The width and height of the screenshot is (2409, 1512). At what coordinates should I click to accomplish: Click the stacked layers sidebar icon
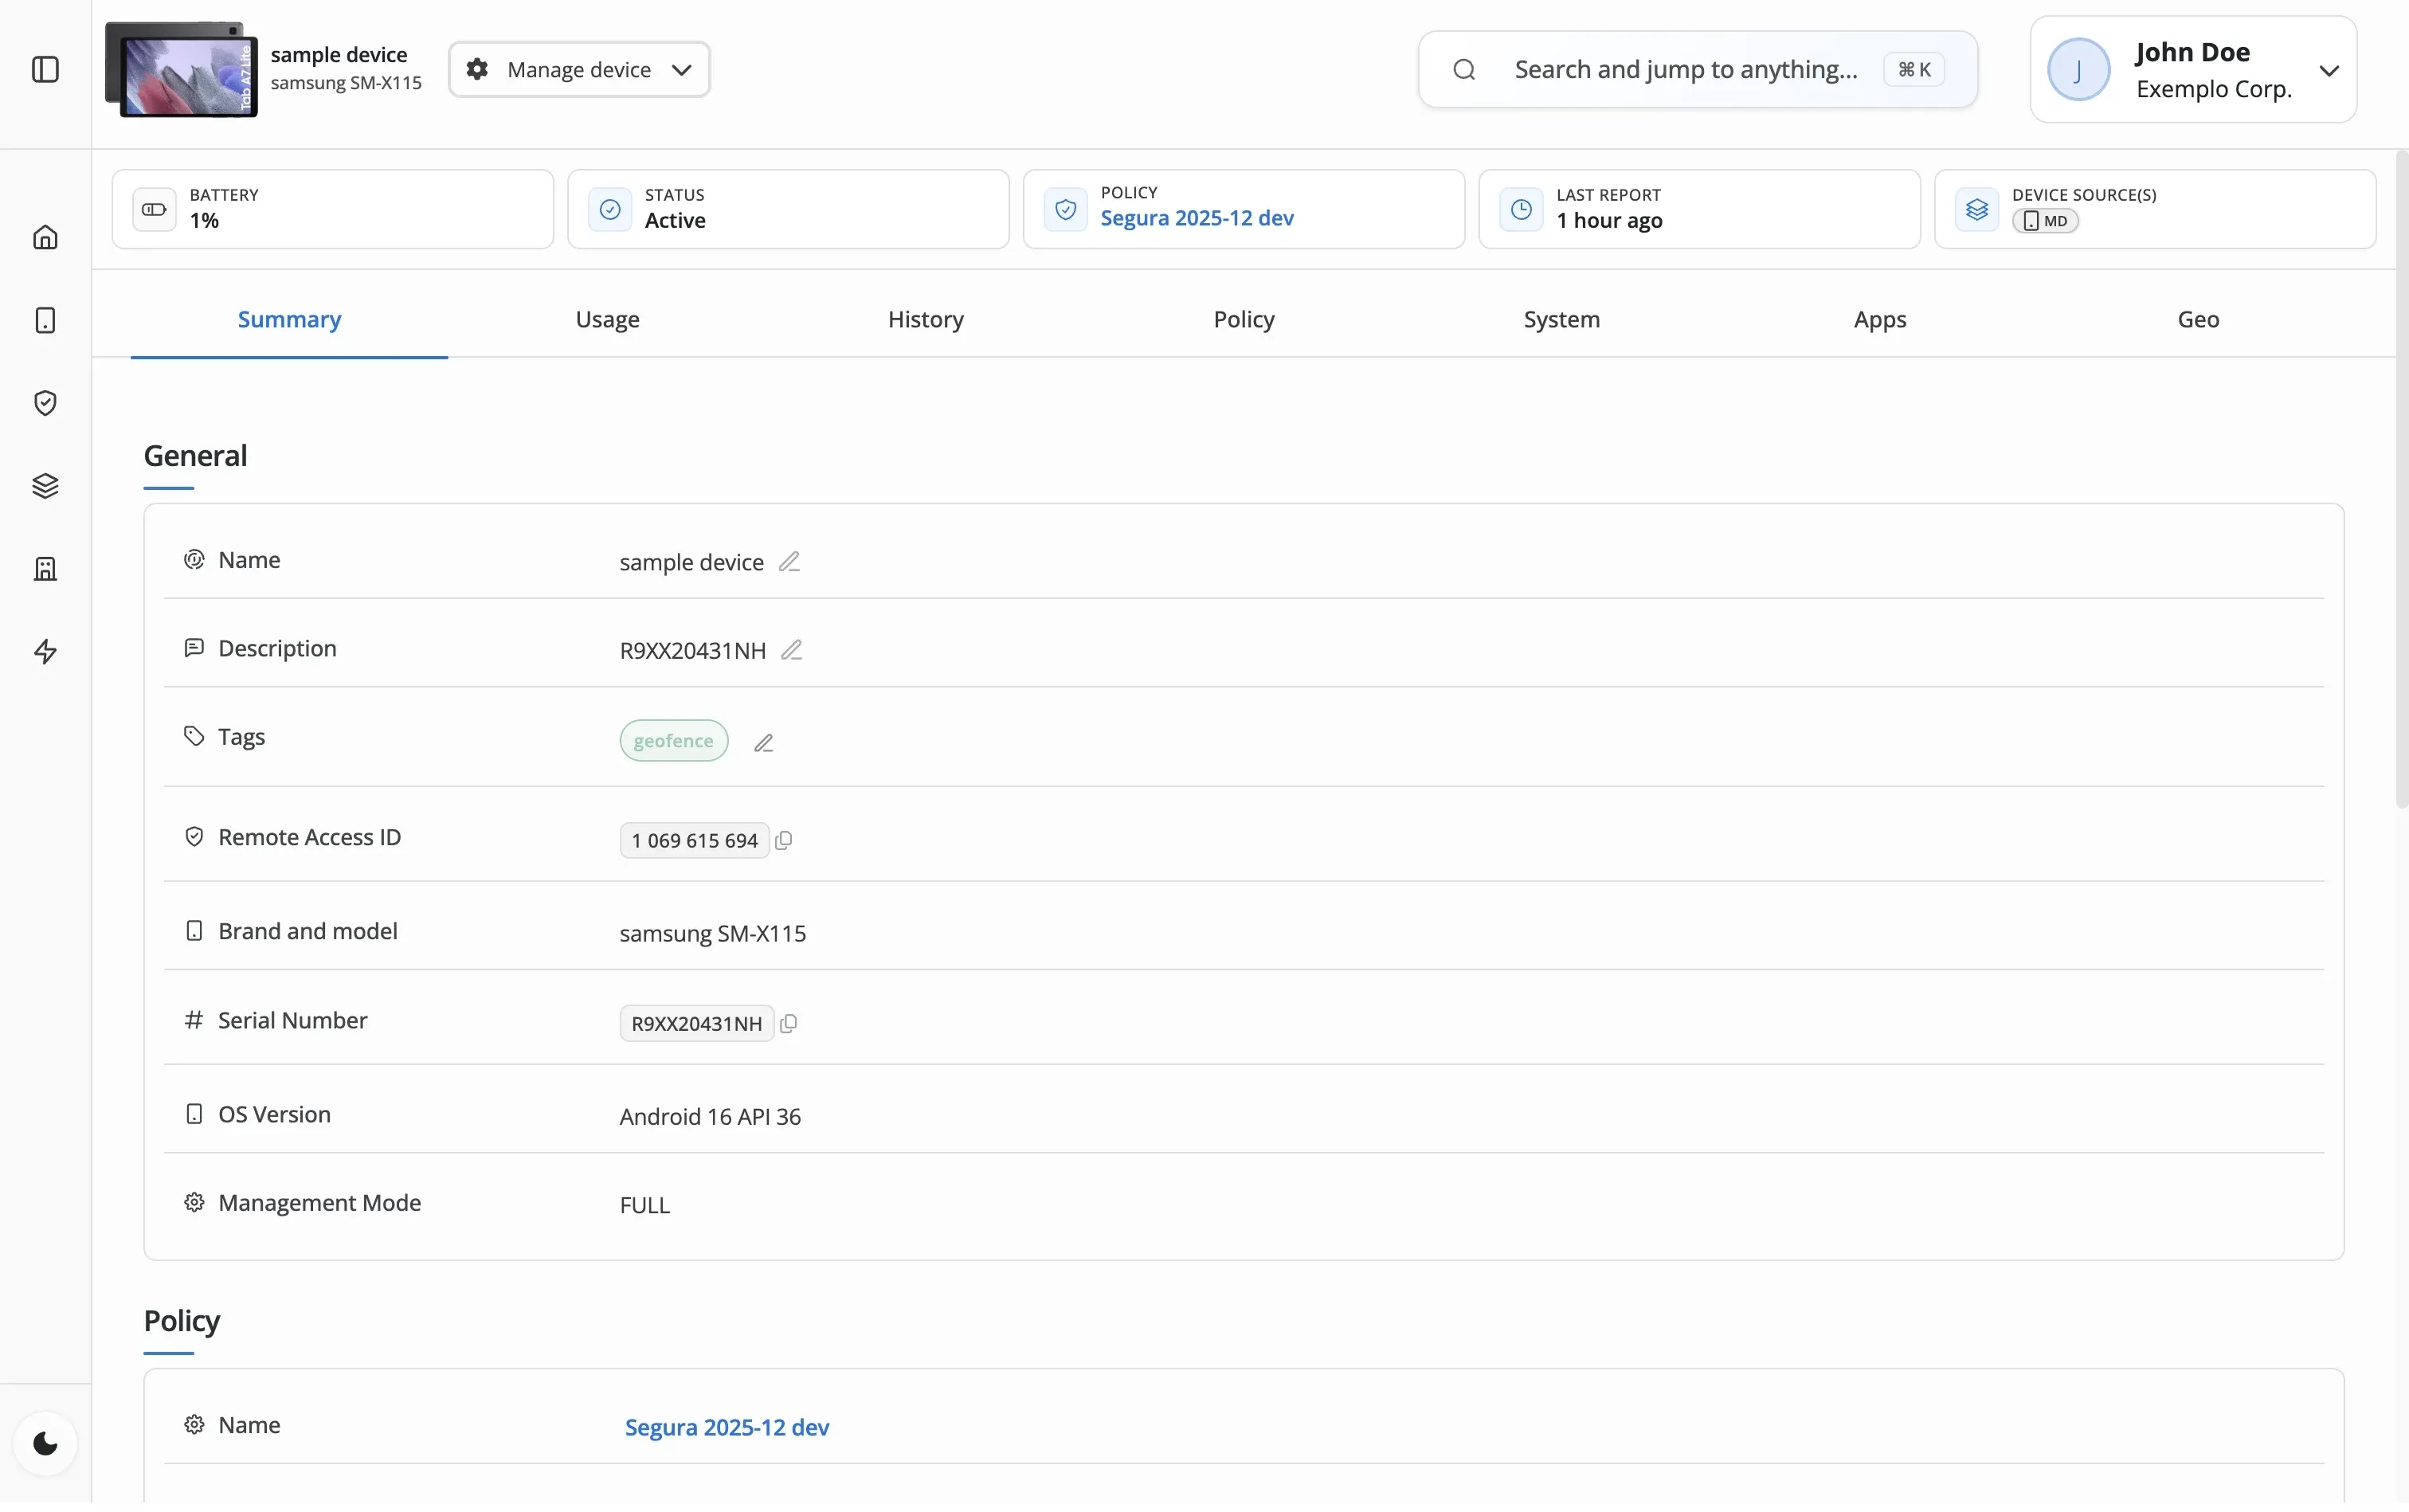click(x=45, y=486)
